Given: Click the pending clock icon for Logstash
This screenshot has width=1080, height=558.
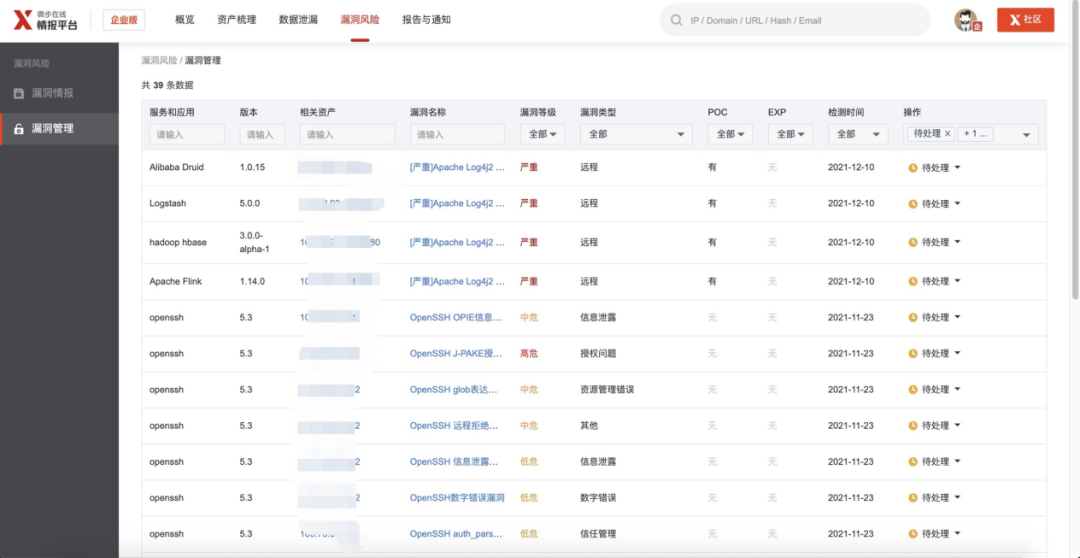Looking at the screenshot, I should coord(913,204).
